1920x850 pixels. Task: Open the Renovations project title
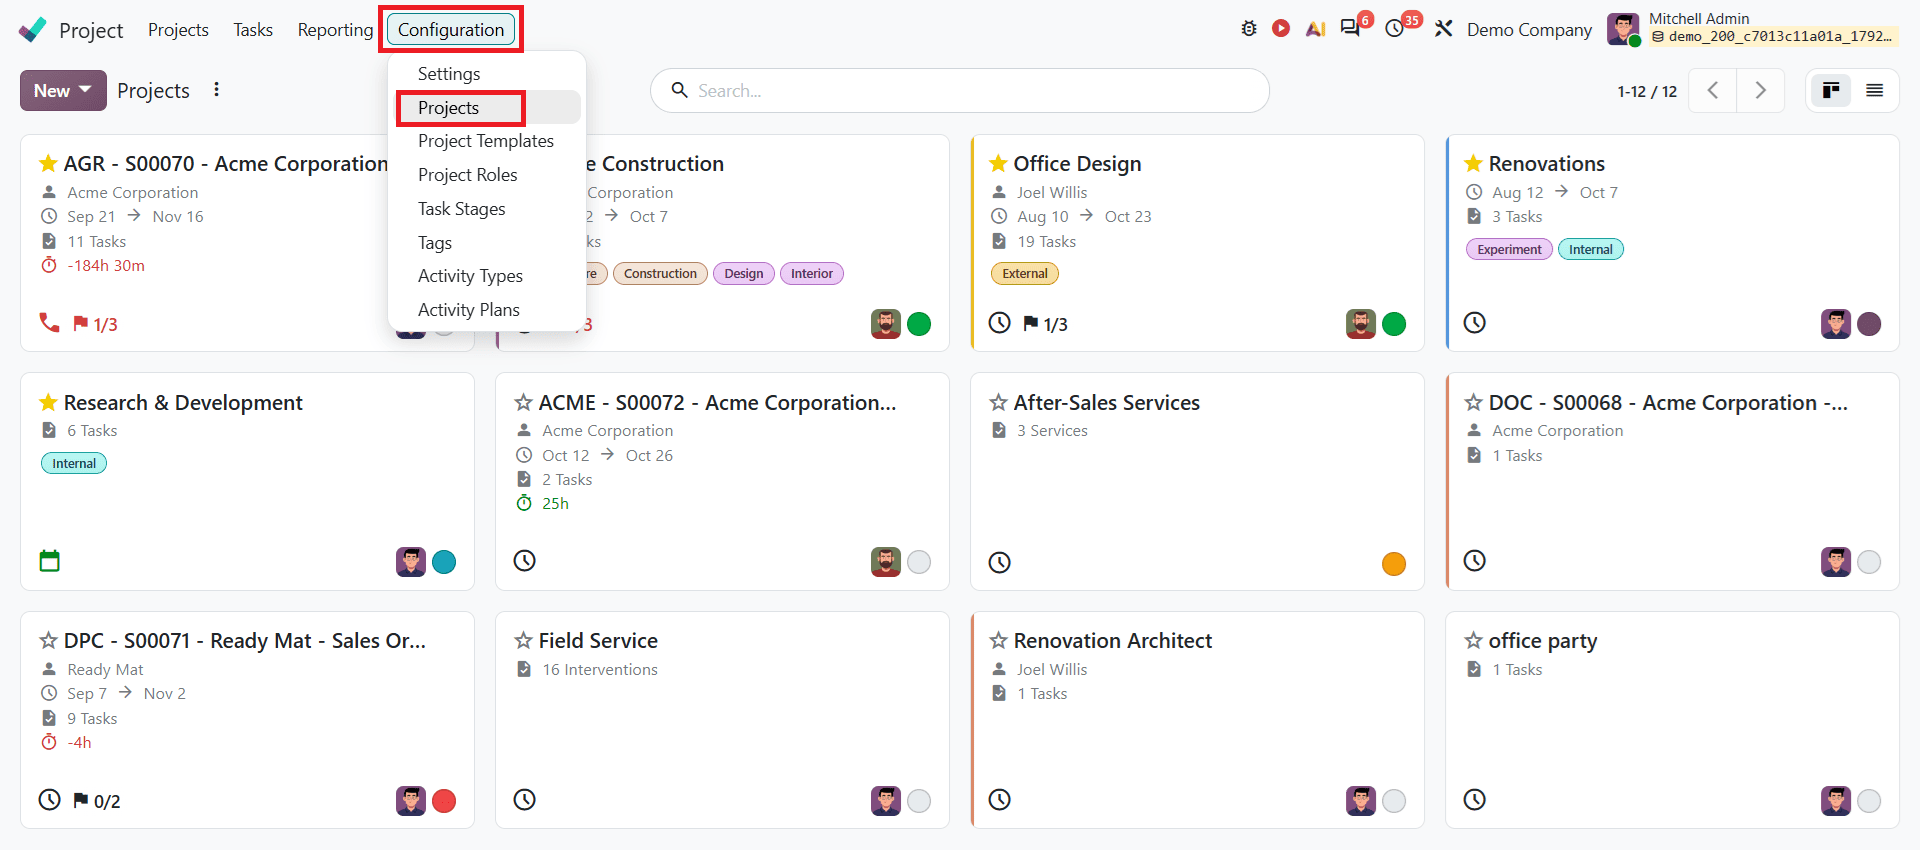click(1546, 163)
